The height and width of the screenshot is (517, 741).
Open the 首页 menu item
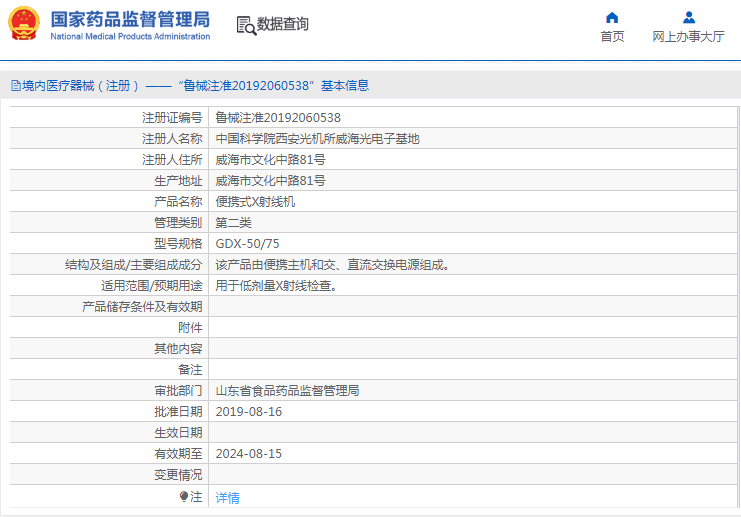tap(612, 36)
